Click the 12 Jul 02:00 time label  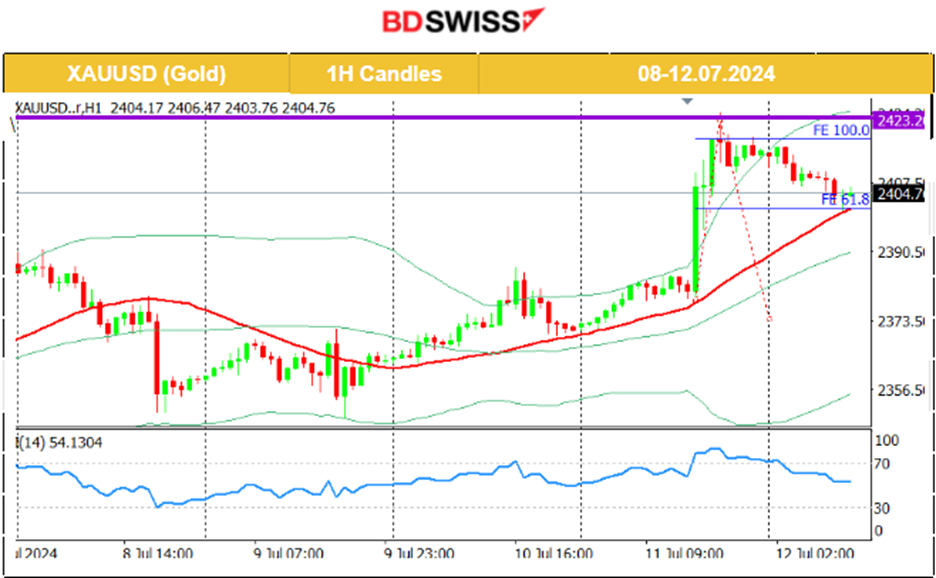[x=815, y=554]
